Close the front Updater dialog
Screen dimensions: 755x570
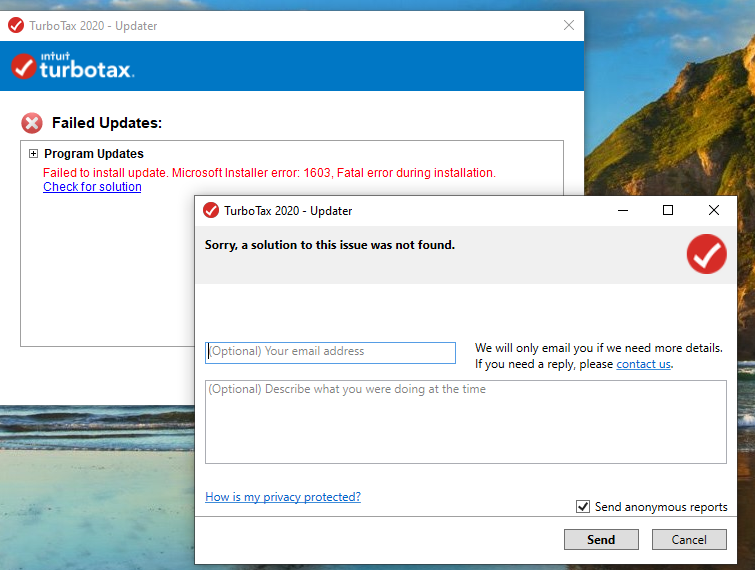714,210
